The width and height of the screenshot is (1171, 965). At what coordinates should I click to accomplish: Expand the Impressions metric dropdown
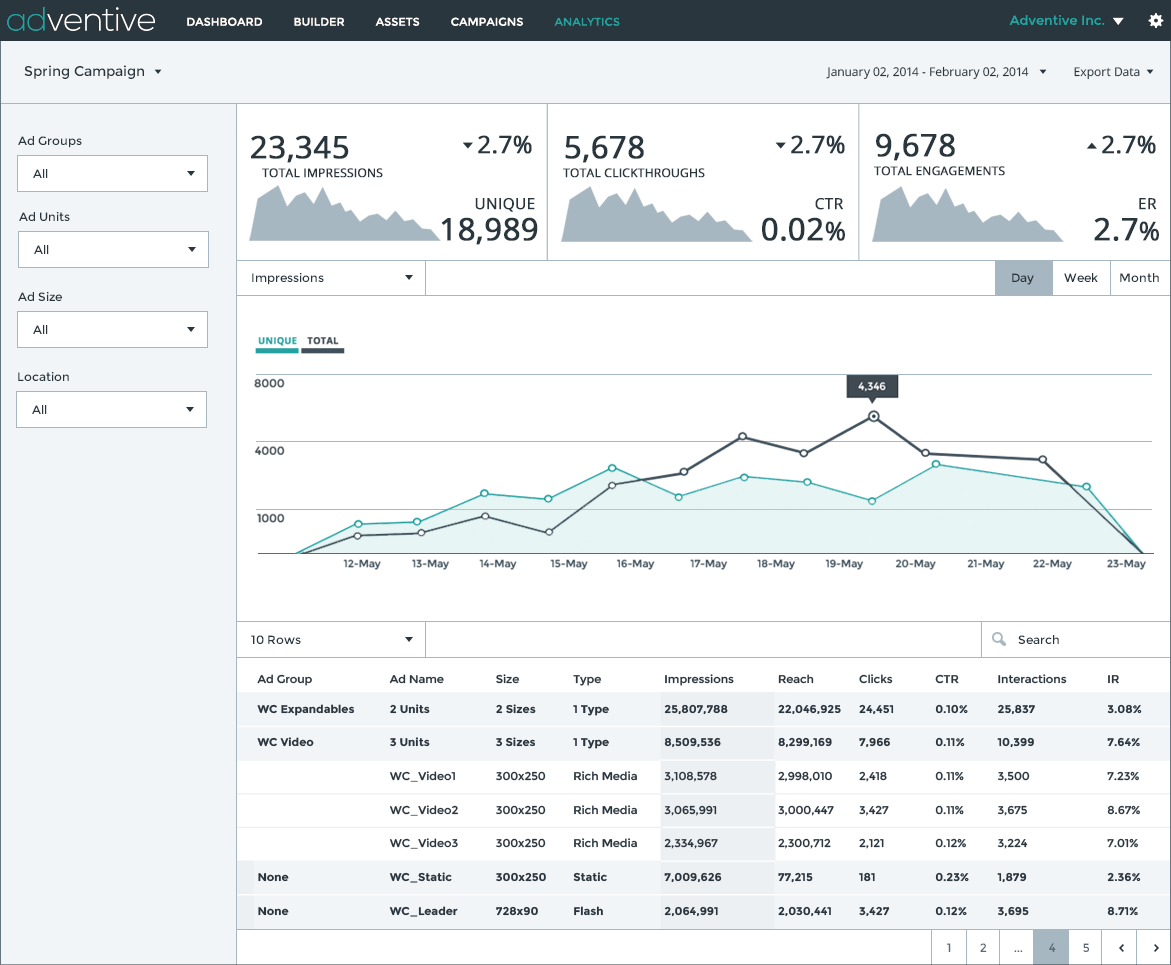[331, 278]
